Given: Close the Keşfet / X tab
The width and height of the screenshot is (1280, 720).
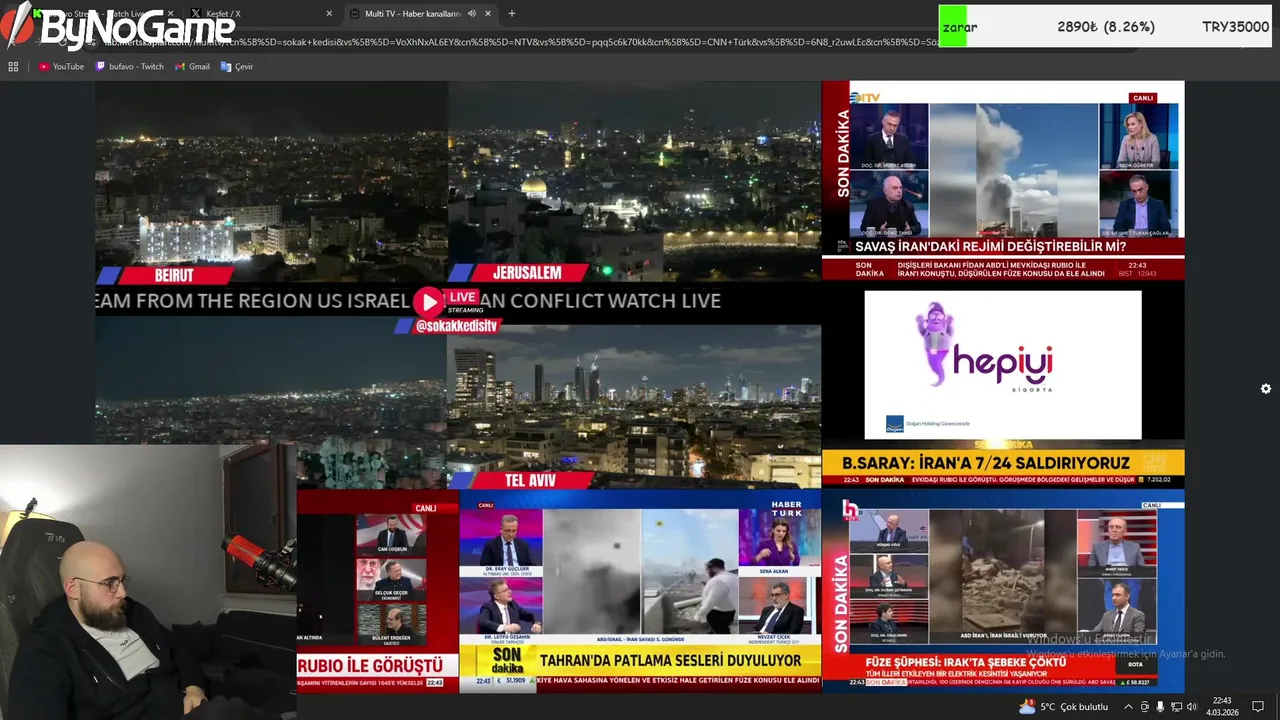Looking at the screenshot, I should pos(329,14).
